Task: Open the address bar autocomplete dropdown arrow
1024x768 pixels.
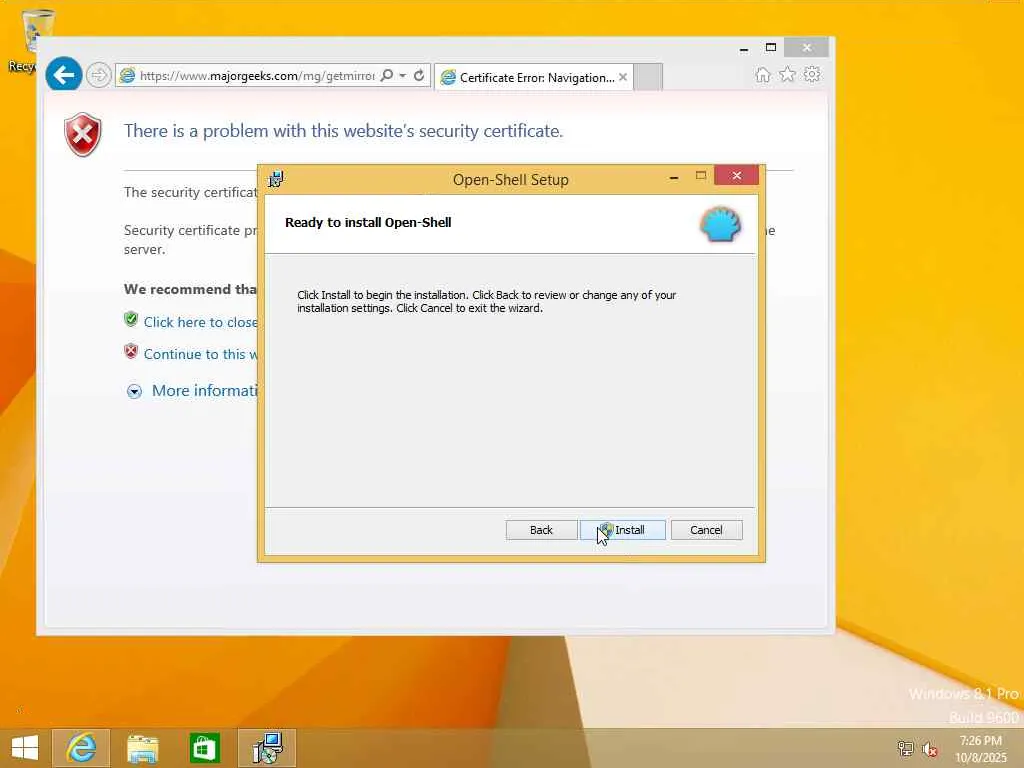Action: click(403, 75)
